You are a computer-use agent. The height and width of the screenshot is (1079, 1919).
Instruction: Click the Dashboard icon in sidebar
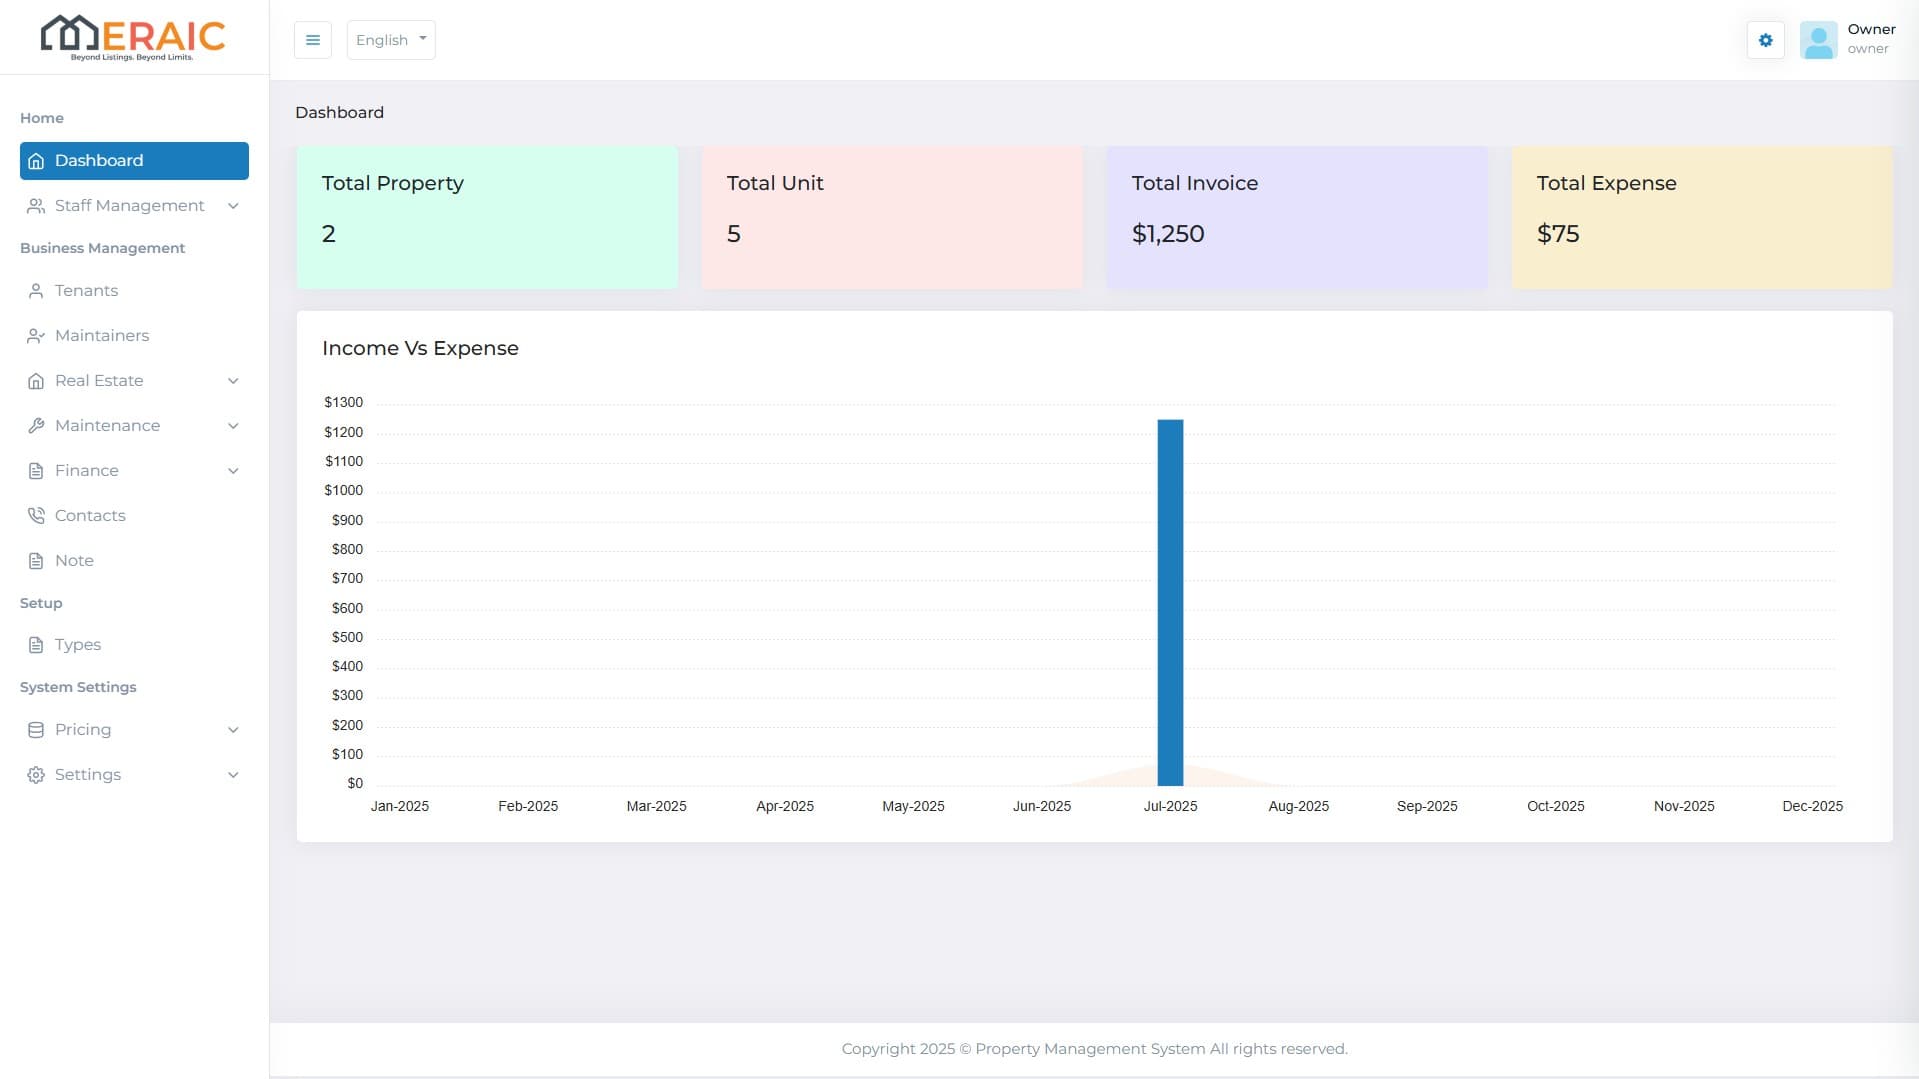tap(36, 160)
